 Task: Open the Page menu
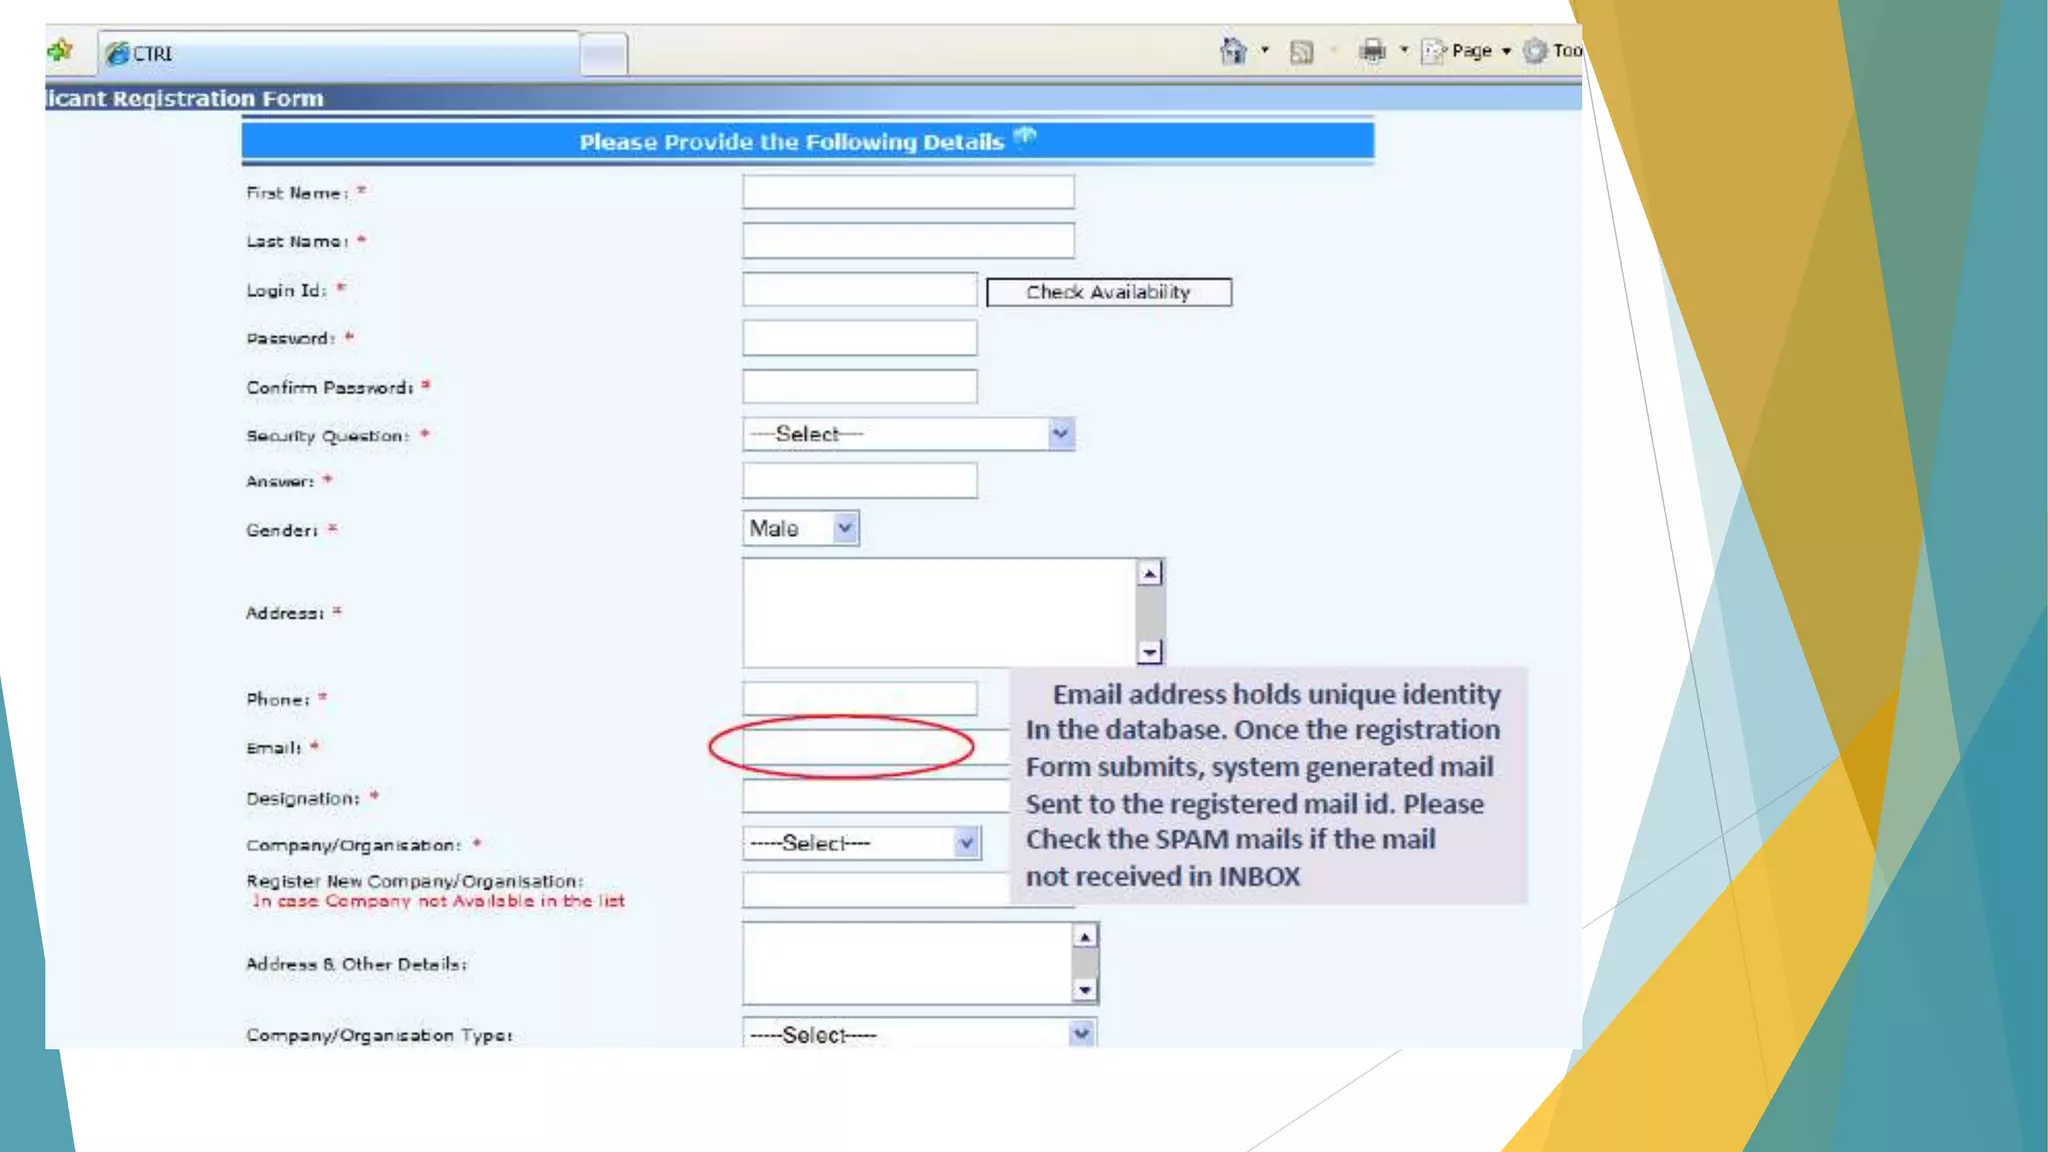pyautogui.click(x=1471, y=51)
